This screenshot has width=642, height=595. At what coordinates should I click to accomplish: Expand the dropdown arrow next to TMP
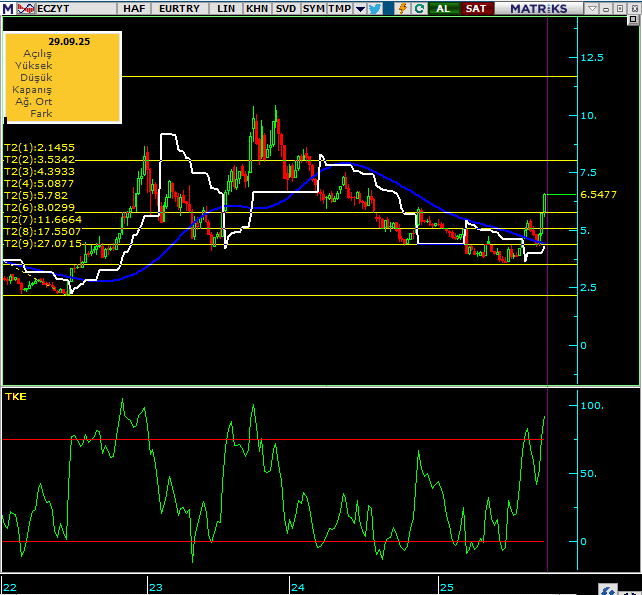coord(360,9)
